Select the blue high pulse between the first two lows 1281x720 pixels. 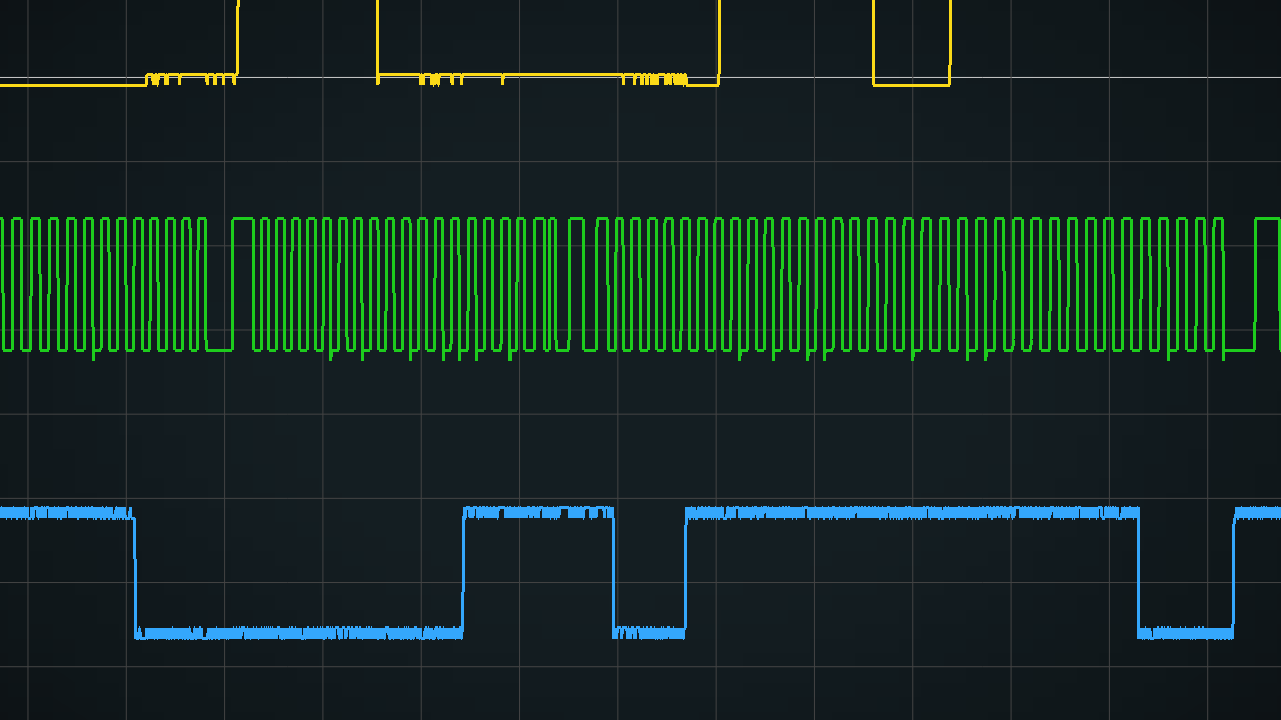(538, 513)
